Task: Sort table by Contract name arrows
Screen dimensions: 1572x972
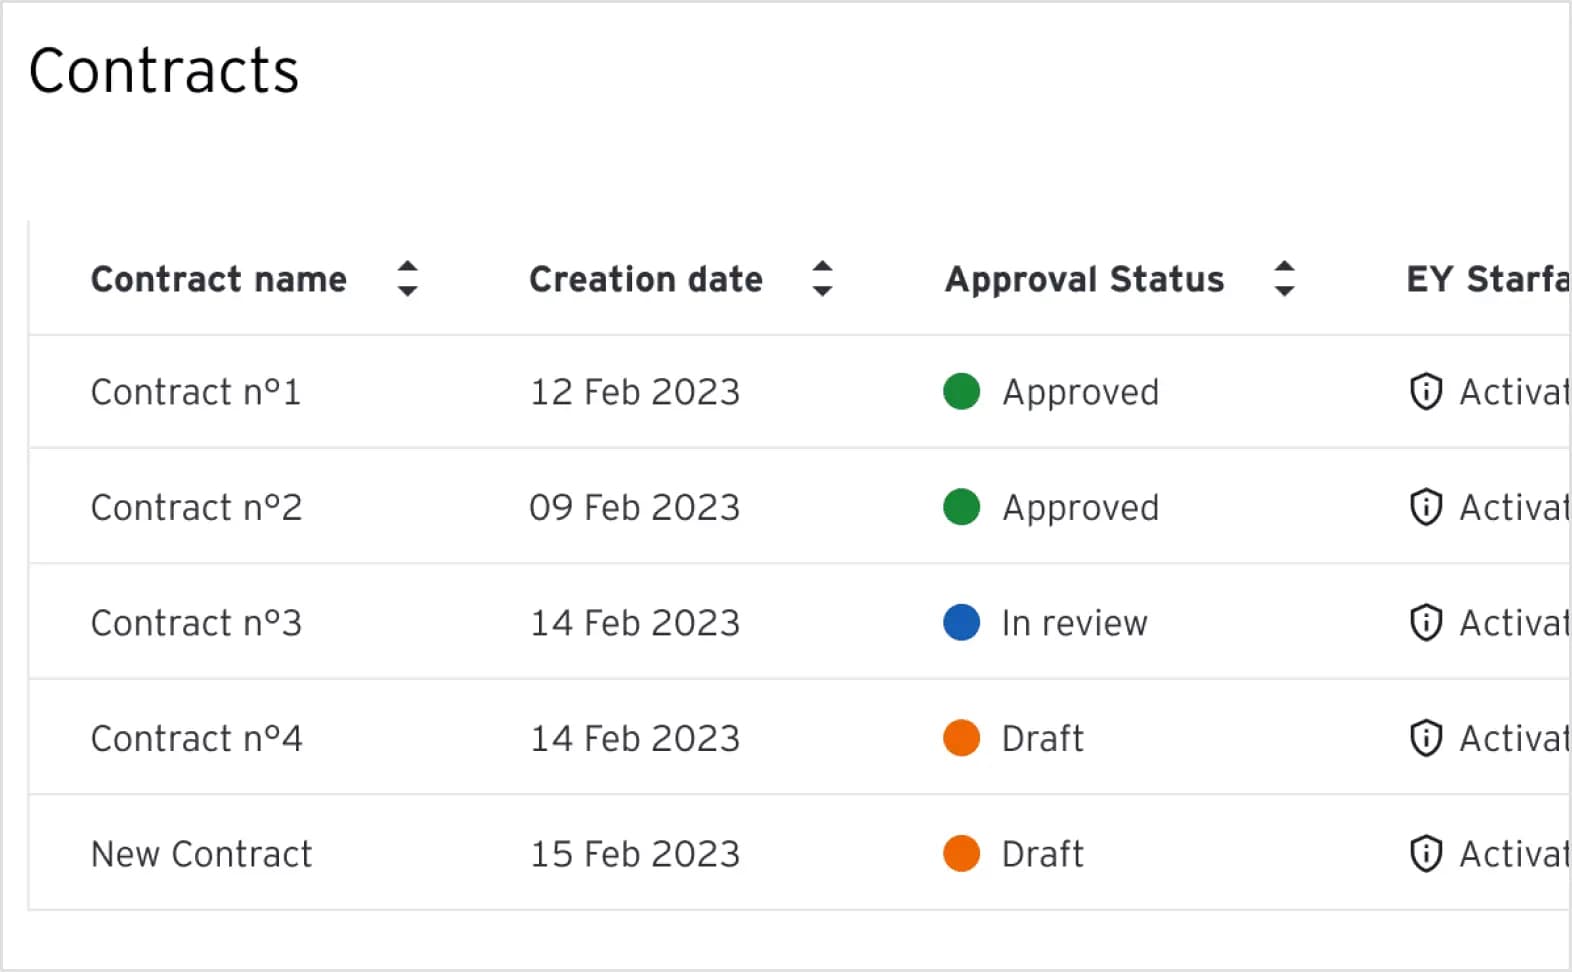Action: [x=407, y=279]
